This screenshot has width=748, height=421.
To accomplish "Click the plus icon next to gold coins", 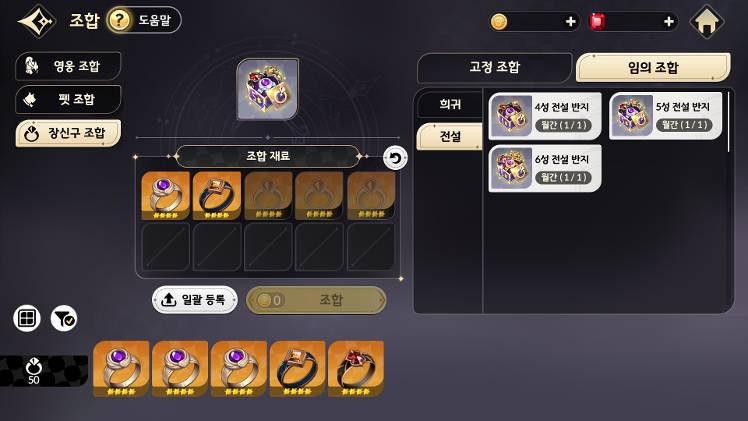I will 570,21.
